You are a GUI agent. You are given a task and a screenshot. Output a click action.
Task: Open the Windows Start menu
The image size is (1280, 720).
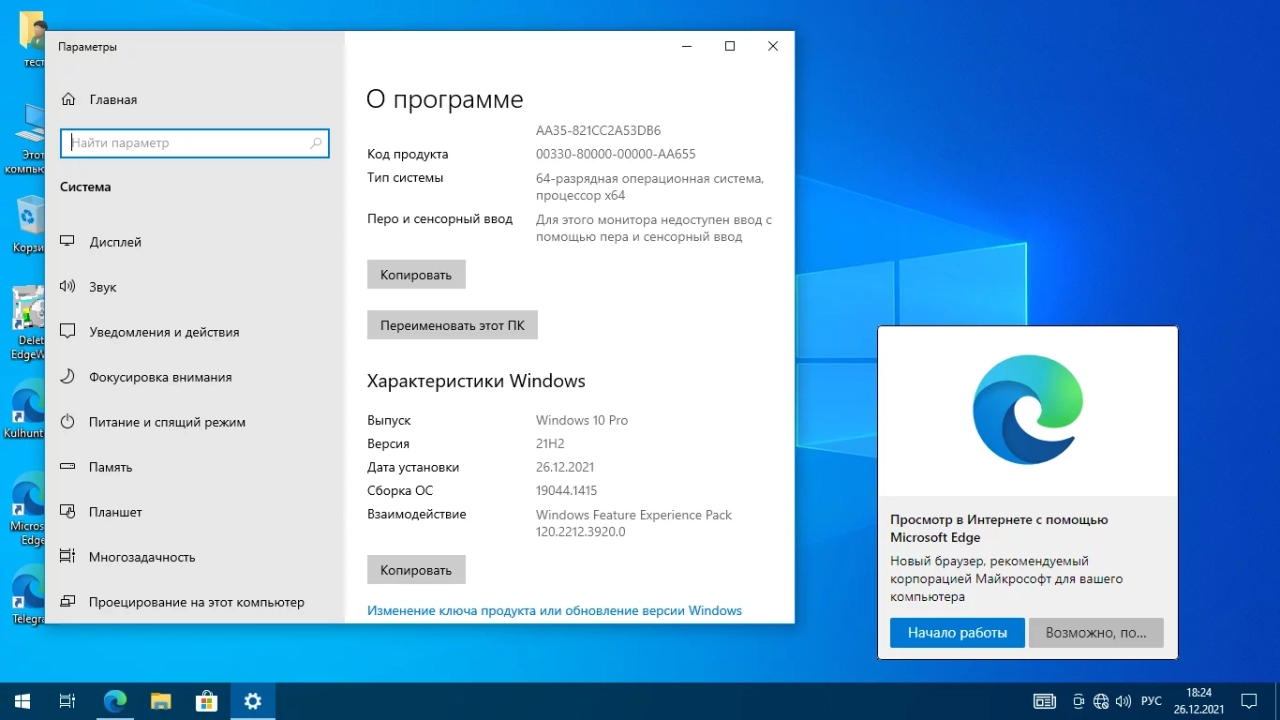click(22, 701)
